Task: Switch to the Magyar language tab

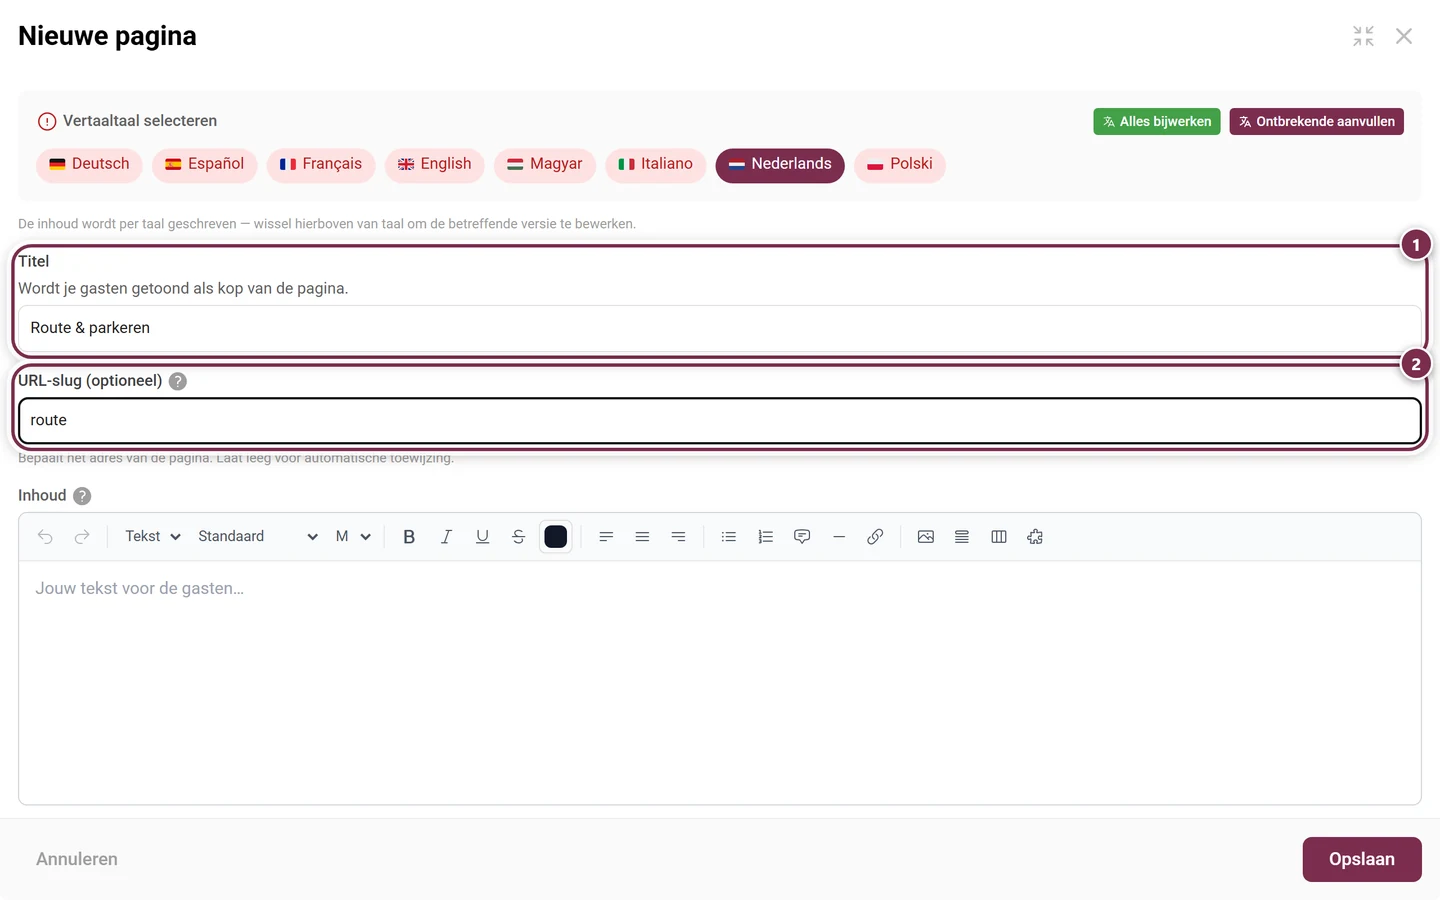Action: click(x=545, y=165)
